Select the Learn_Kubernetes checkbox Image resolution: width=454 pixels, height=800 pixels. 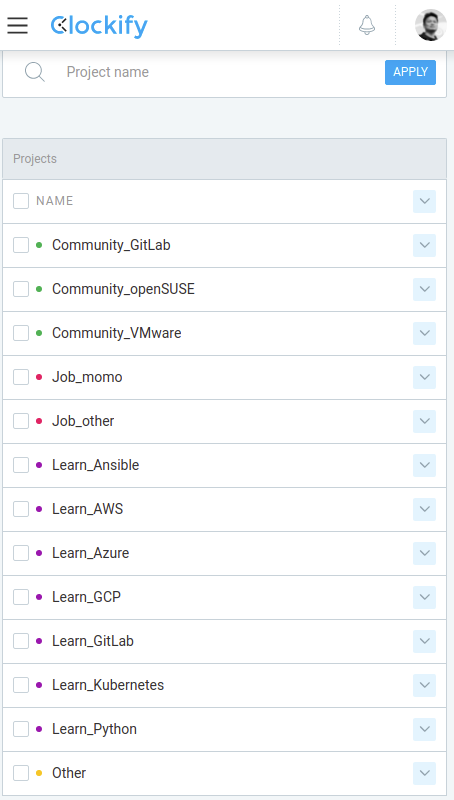[x=21, y=685]
